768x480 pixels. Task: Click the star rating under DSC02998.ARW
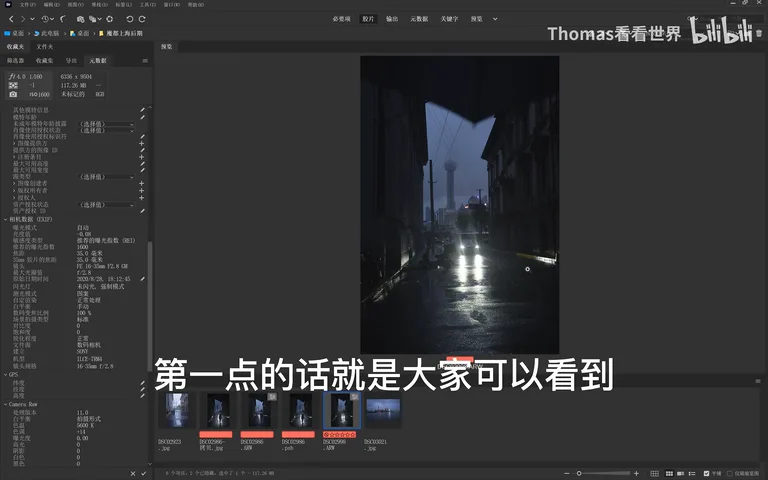[x=339, y=434]
